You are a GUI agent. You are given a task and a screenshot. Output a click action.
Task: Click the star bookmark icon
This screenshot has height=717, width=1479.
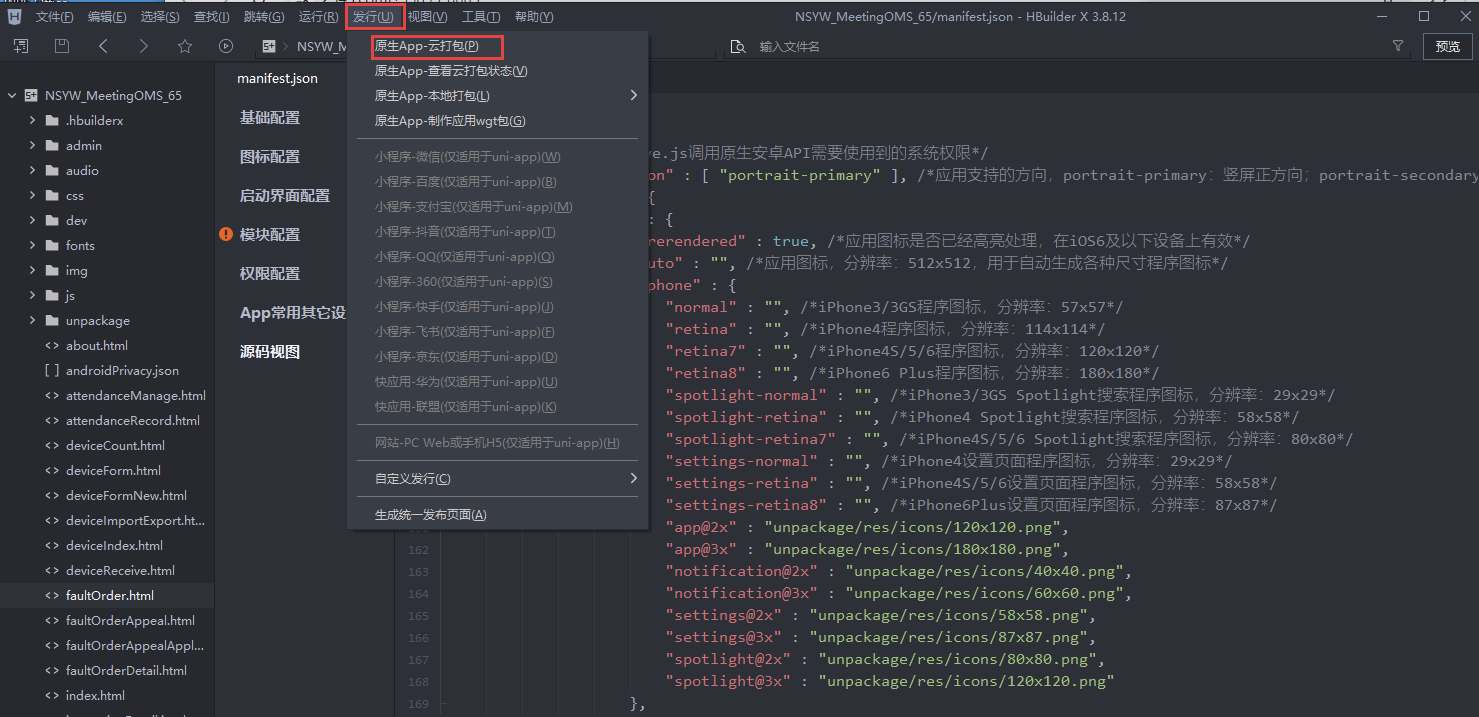pos(185,46)
